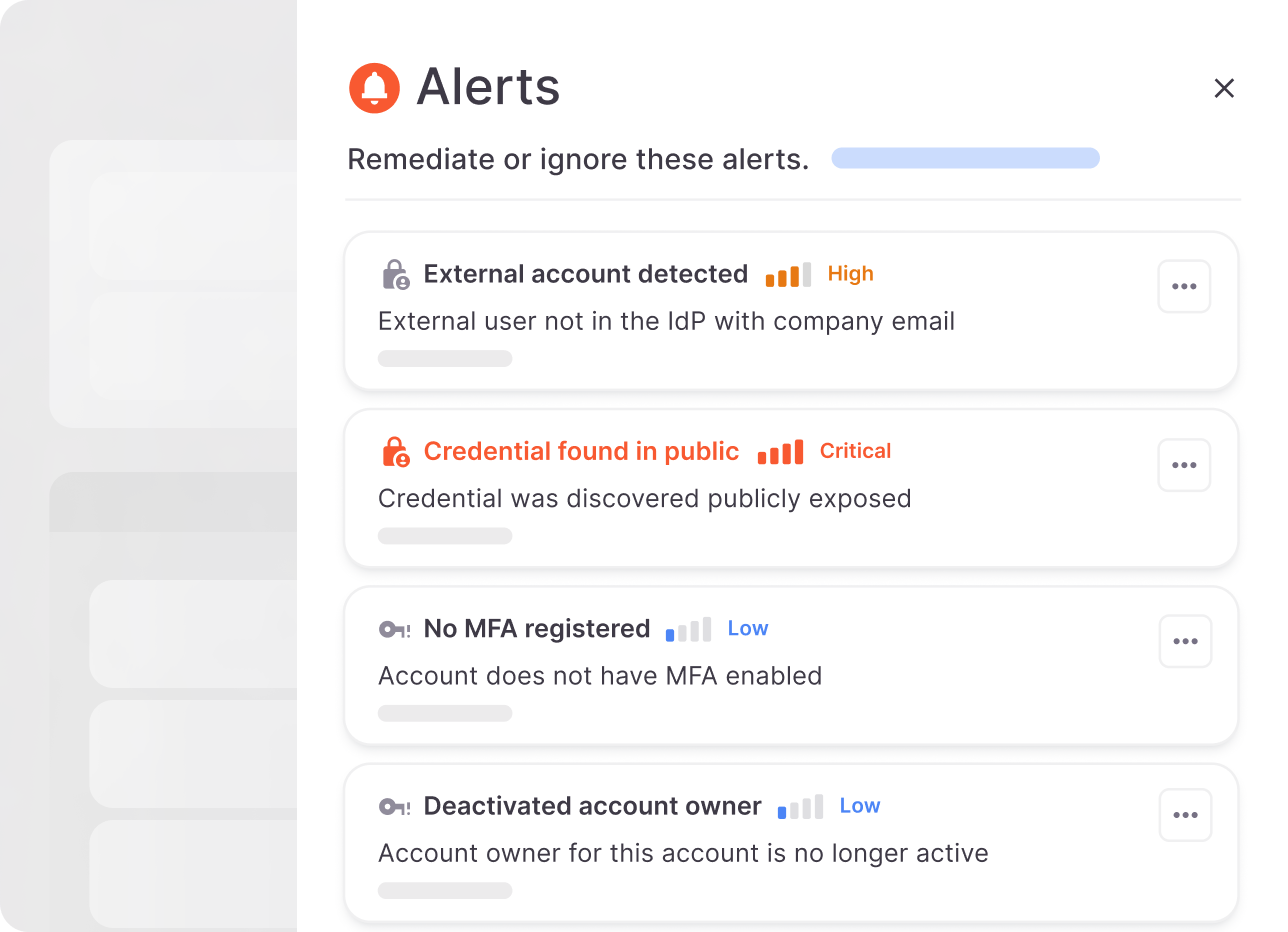1288x932 pixels.
Task: Close the Alerts panel
Action: coord(1224,88)
